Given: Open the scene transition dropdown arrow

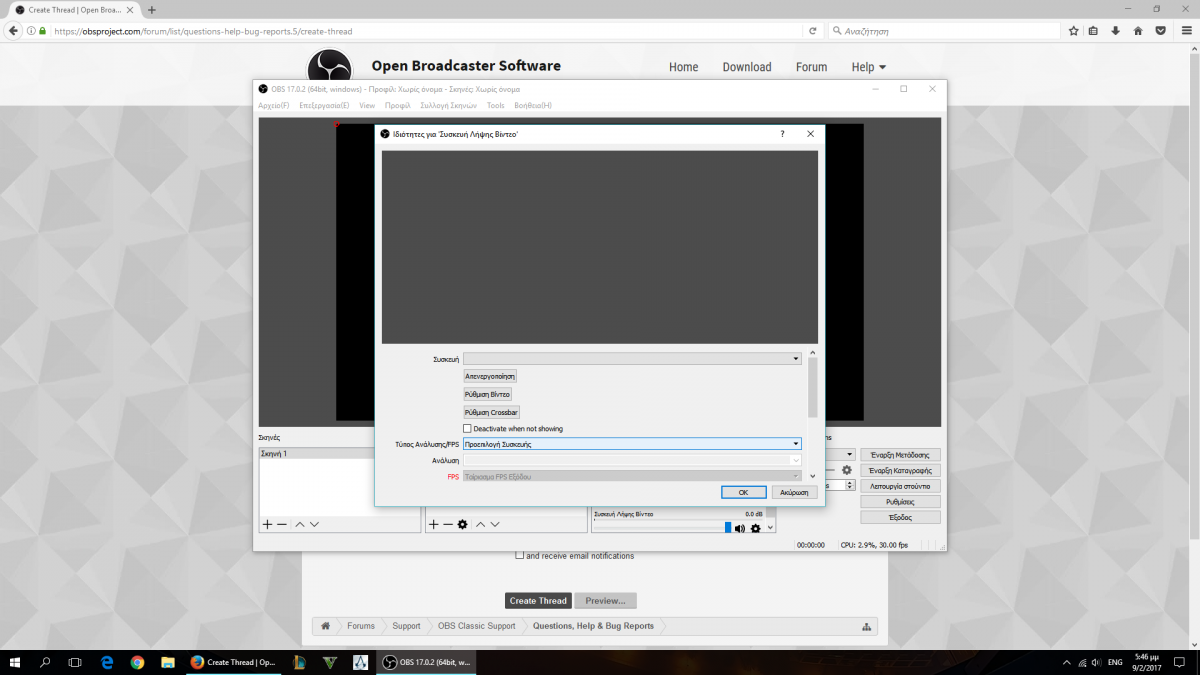Looking at the screenshot, I should click(x=851, y=454).
